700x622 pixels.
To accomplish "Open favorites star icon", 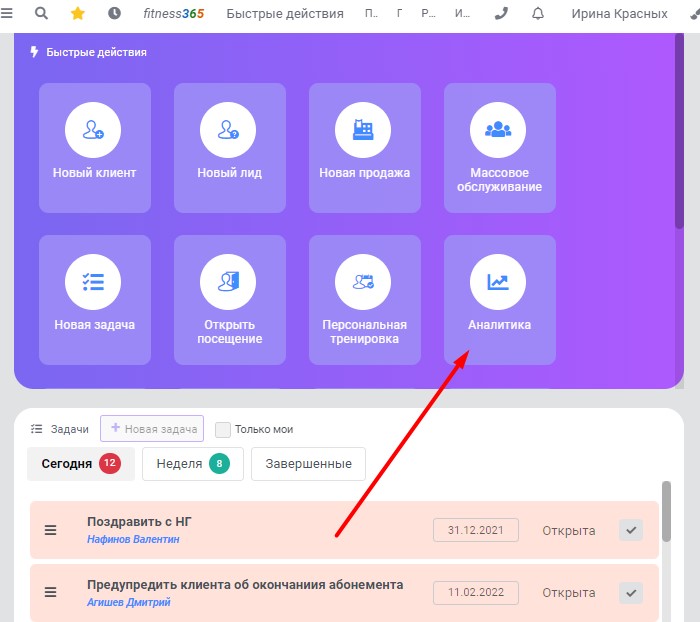I will [78, 13].
